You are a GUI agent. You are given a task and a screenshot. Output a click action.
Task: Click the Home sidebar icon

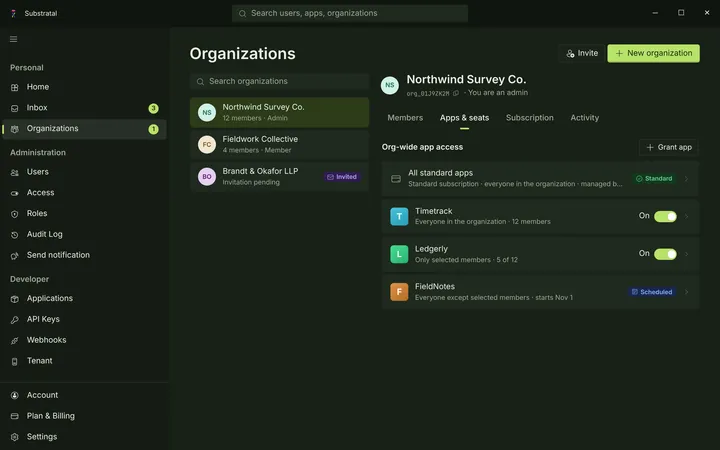tap(15, 87)
